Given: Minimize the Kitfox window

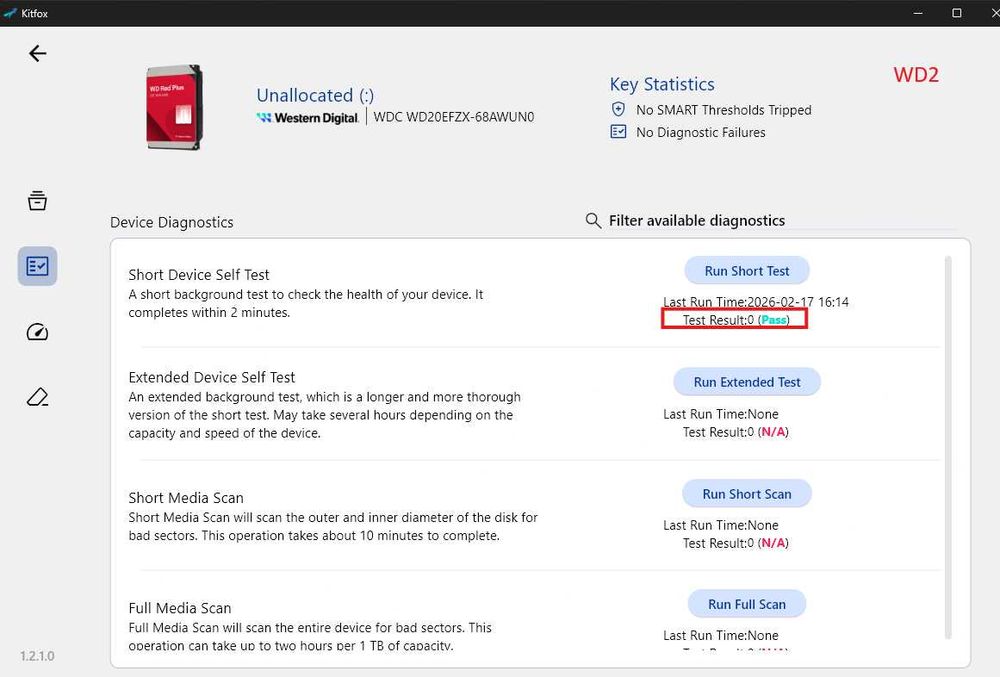Looking at the screenshot, I should 918,13.
